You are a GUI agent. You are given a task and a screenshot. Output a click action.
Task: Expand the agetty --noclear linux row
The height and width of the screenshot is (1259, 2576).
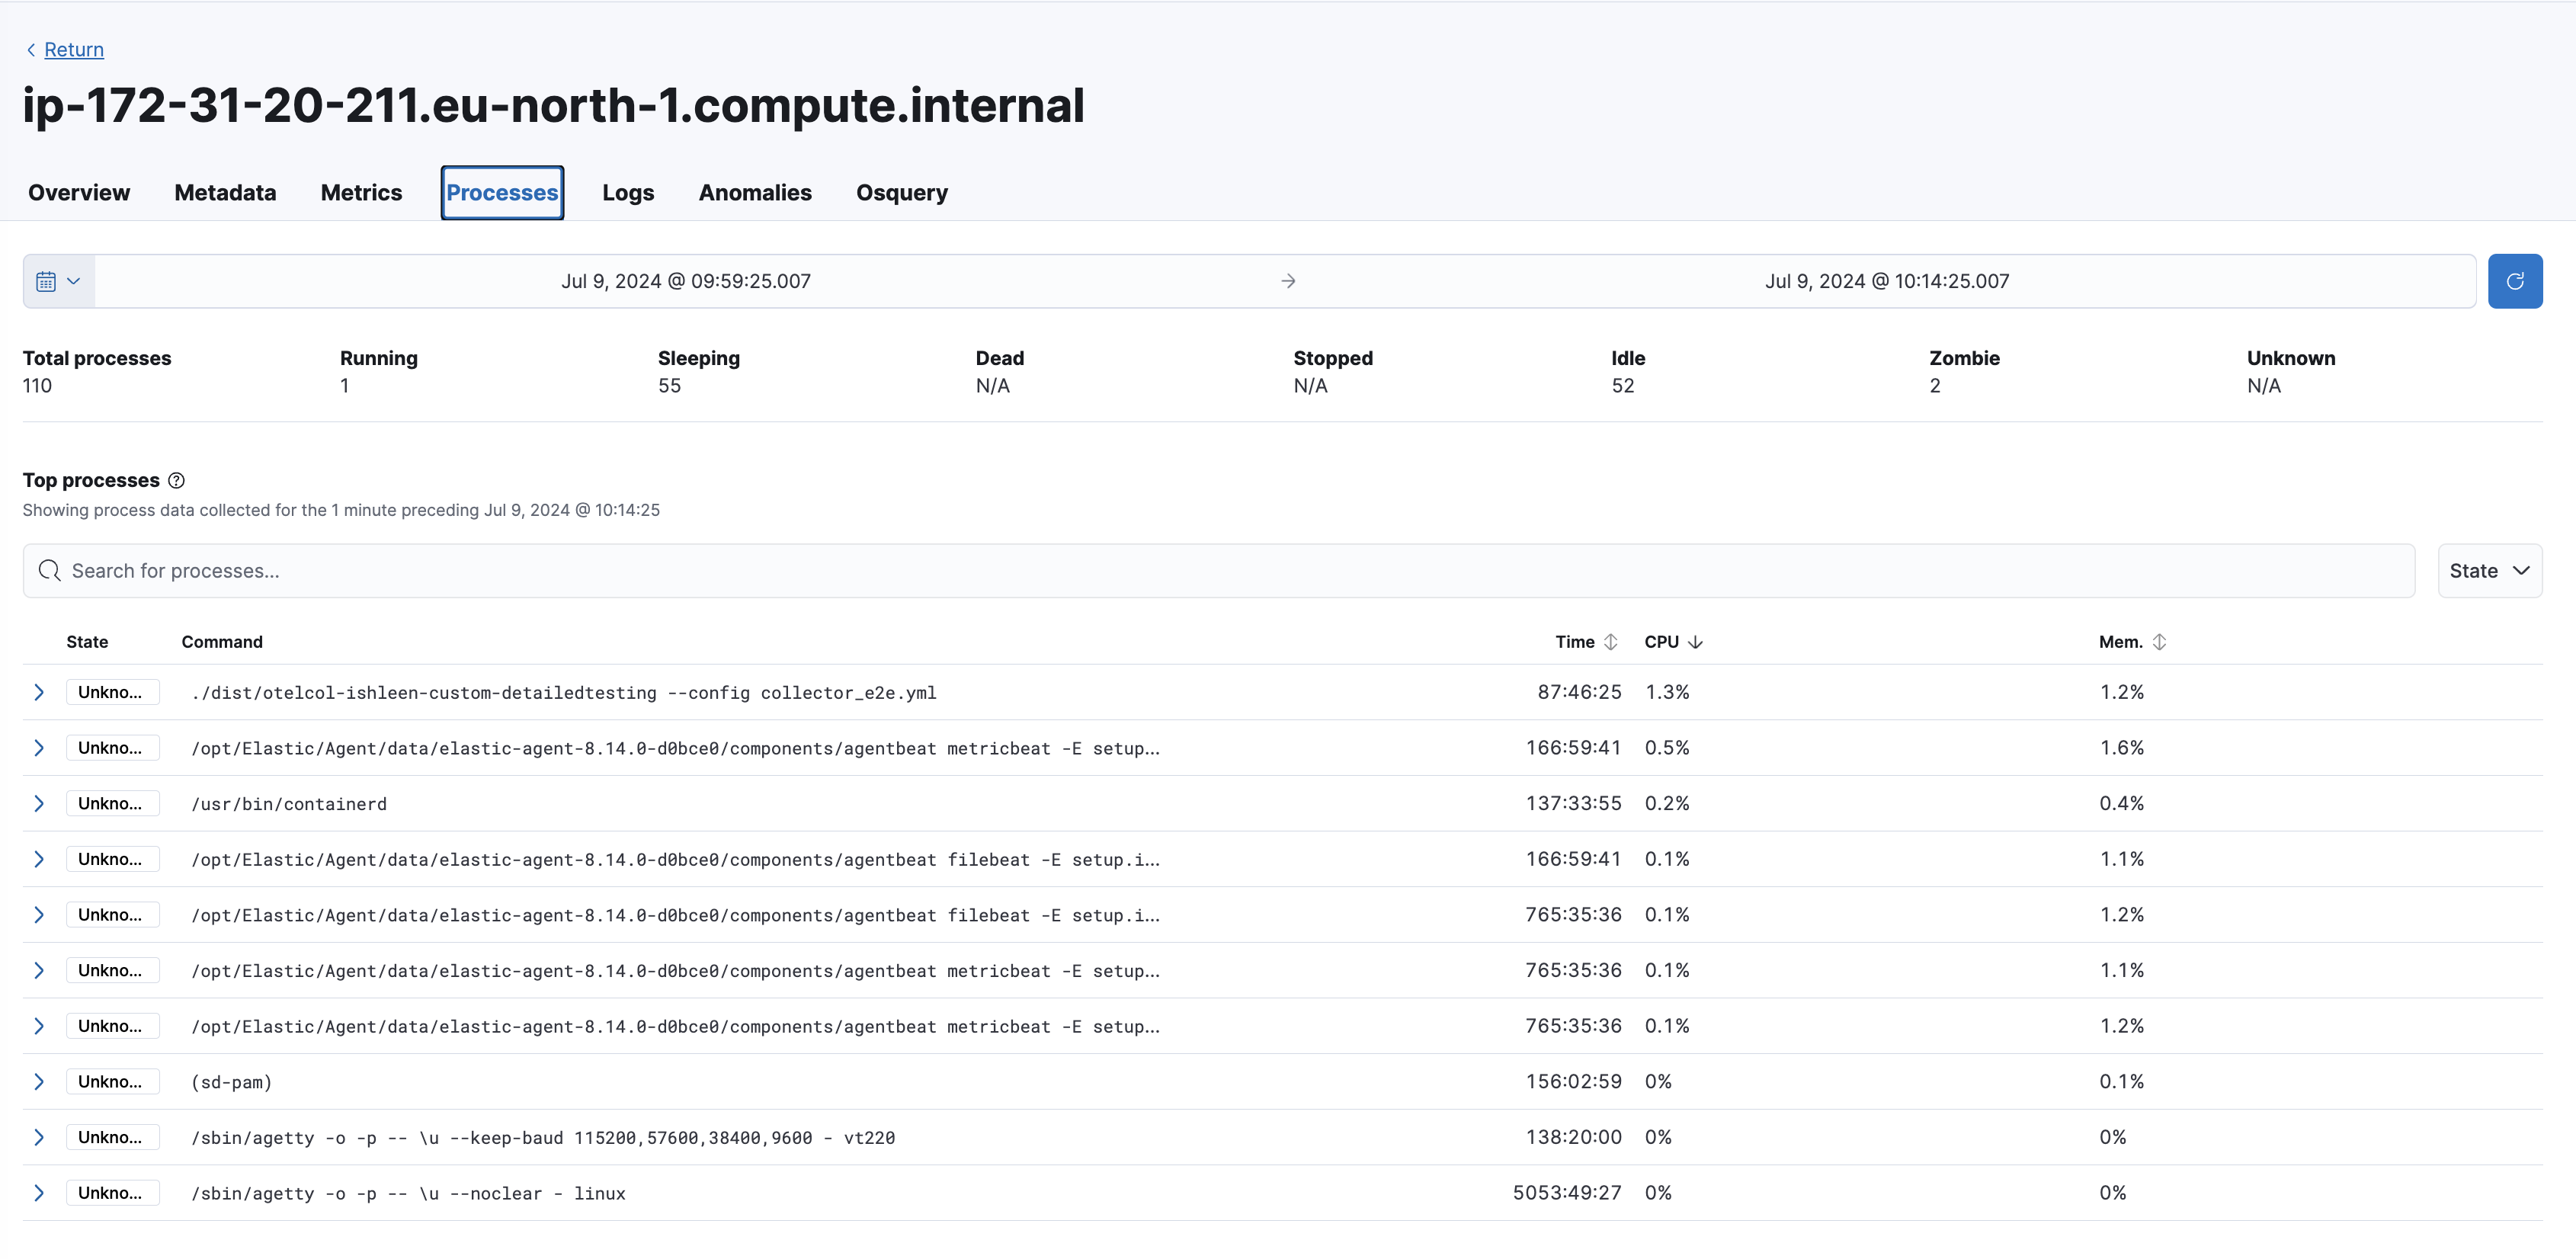tap(39, 1193)
